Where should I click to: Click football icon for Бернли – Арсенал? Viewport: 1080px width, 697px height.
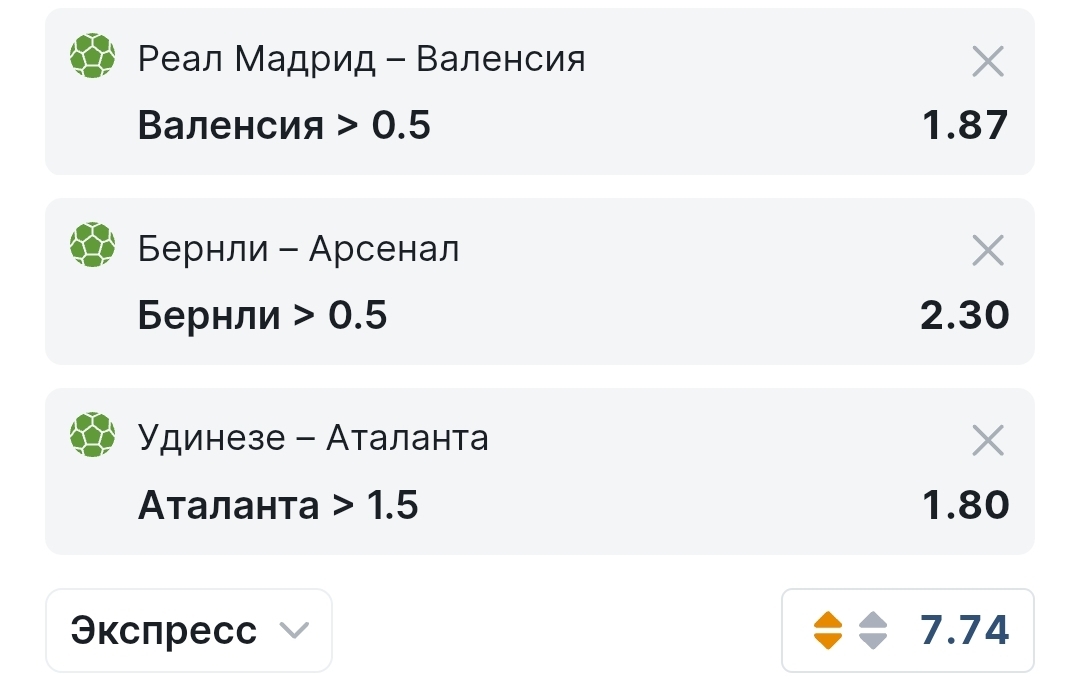point(93,246)
